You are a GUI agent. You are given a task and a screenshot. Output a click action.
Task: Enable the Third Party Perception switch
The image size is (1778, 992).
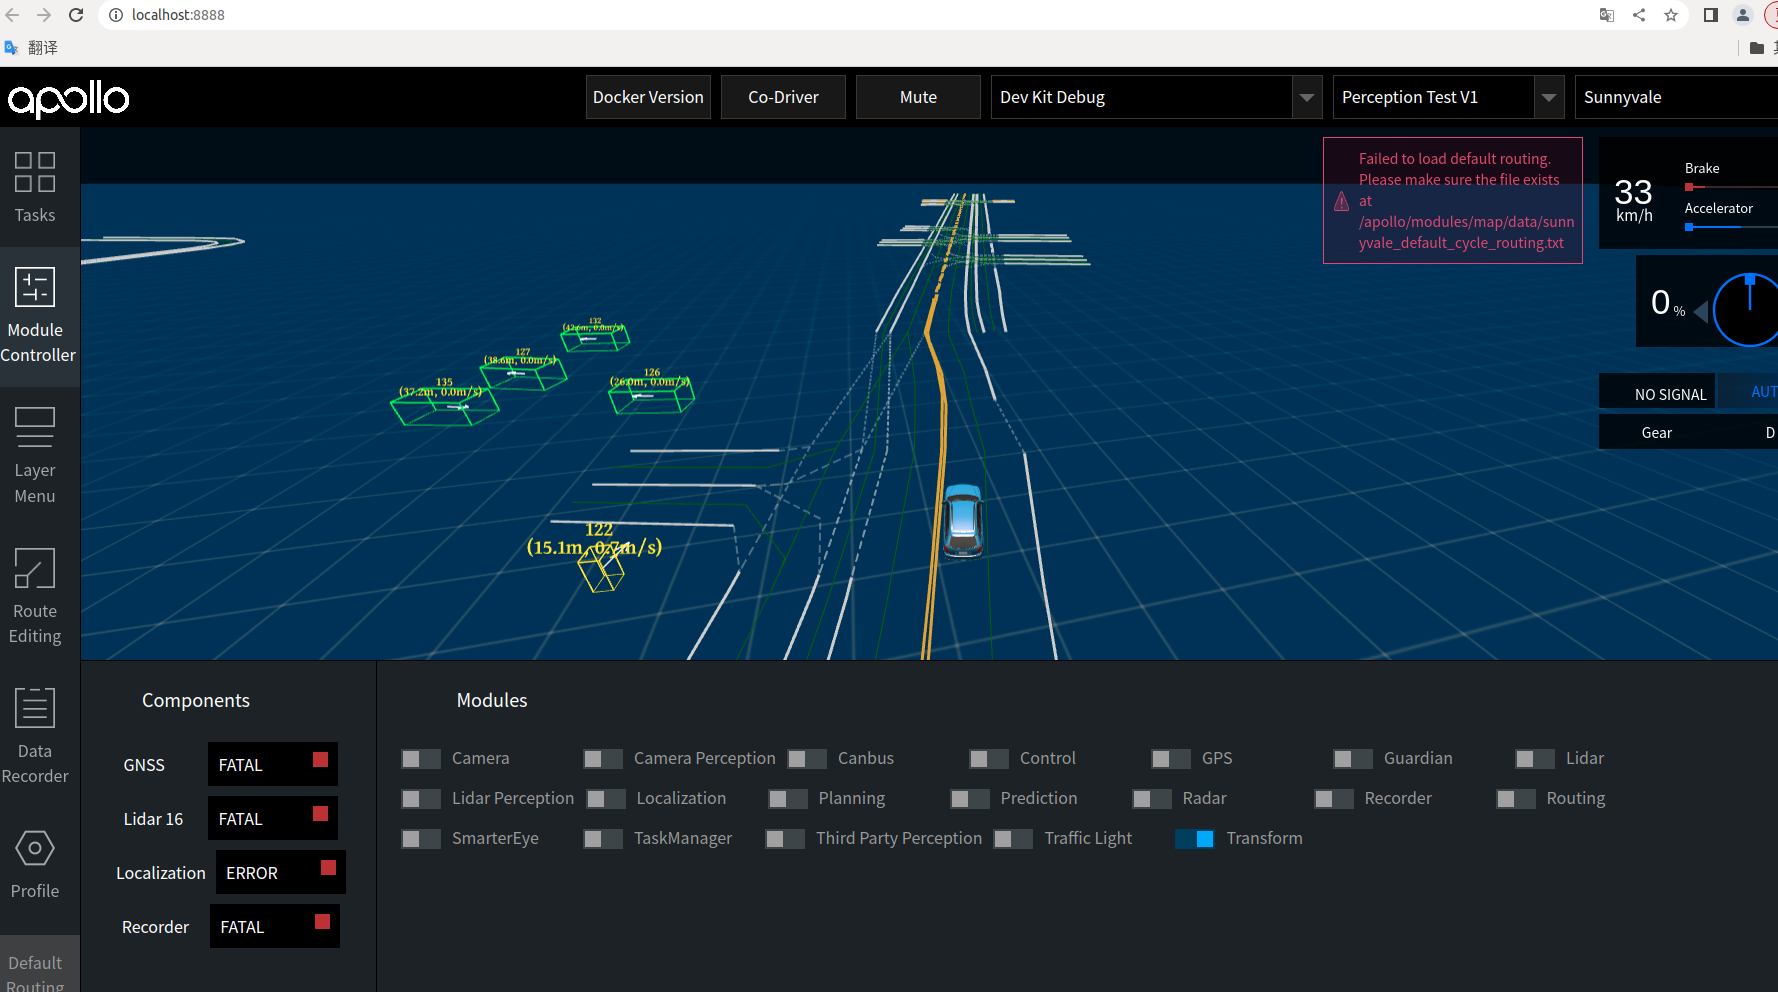click(785, 839)
